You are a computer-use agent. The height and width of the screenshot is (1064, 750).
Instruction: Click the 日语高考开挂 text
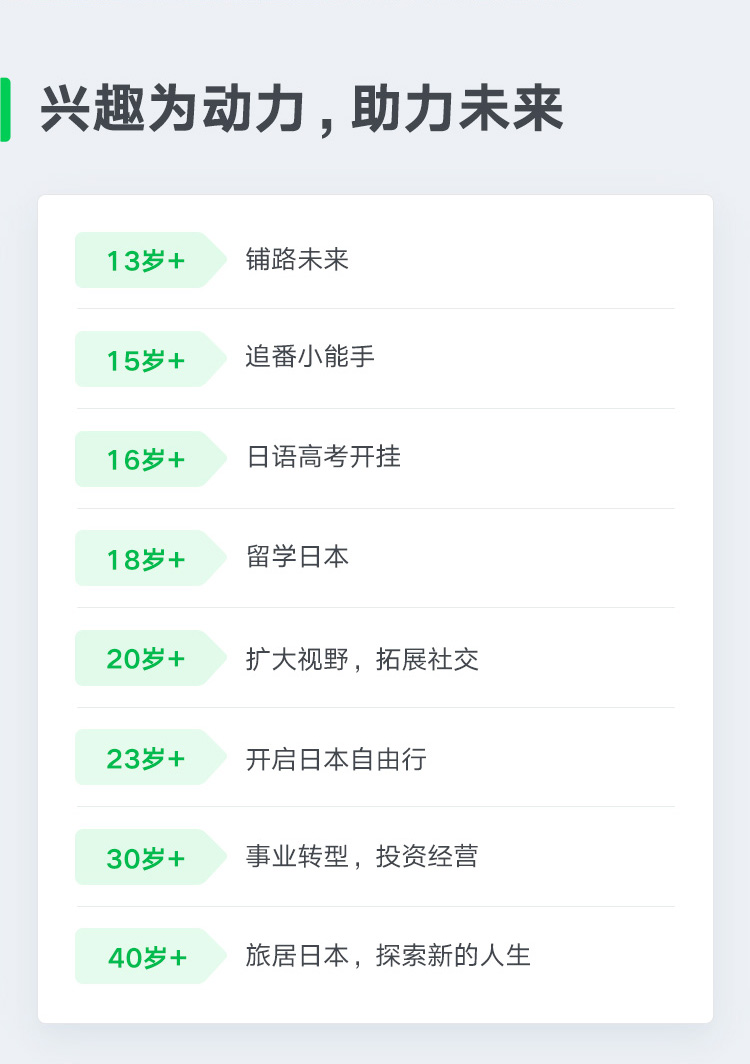(323, 457)
